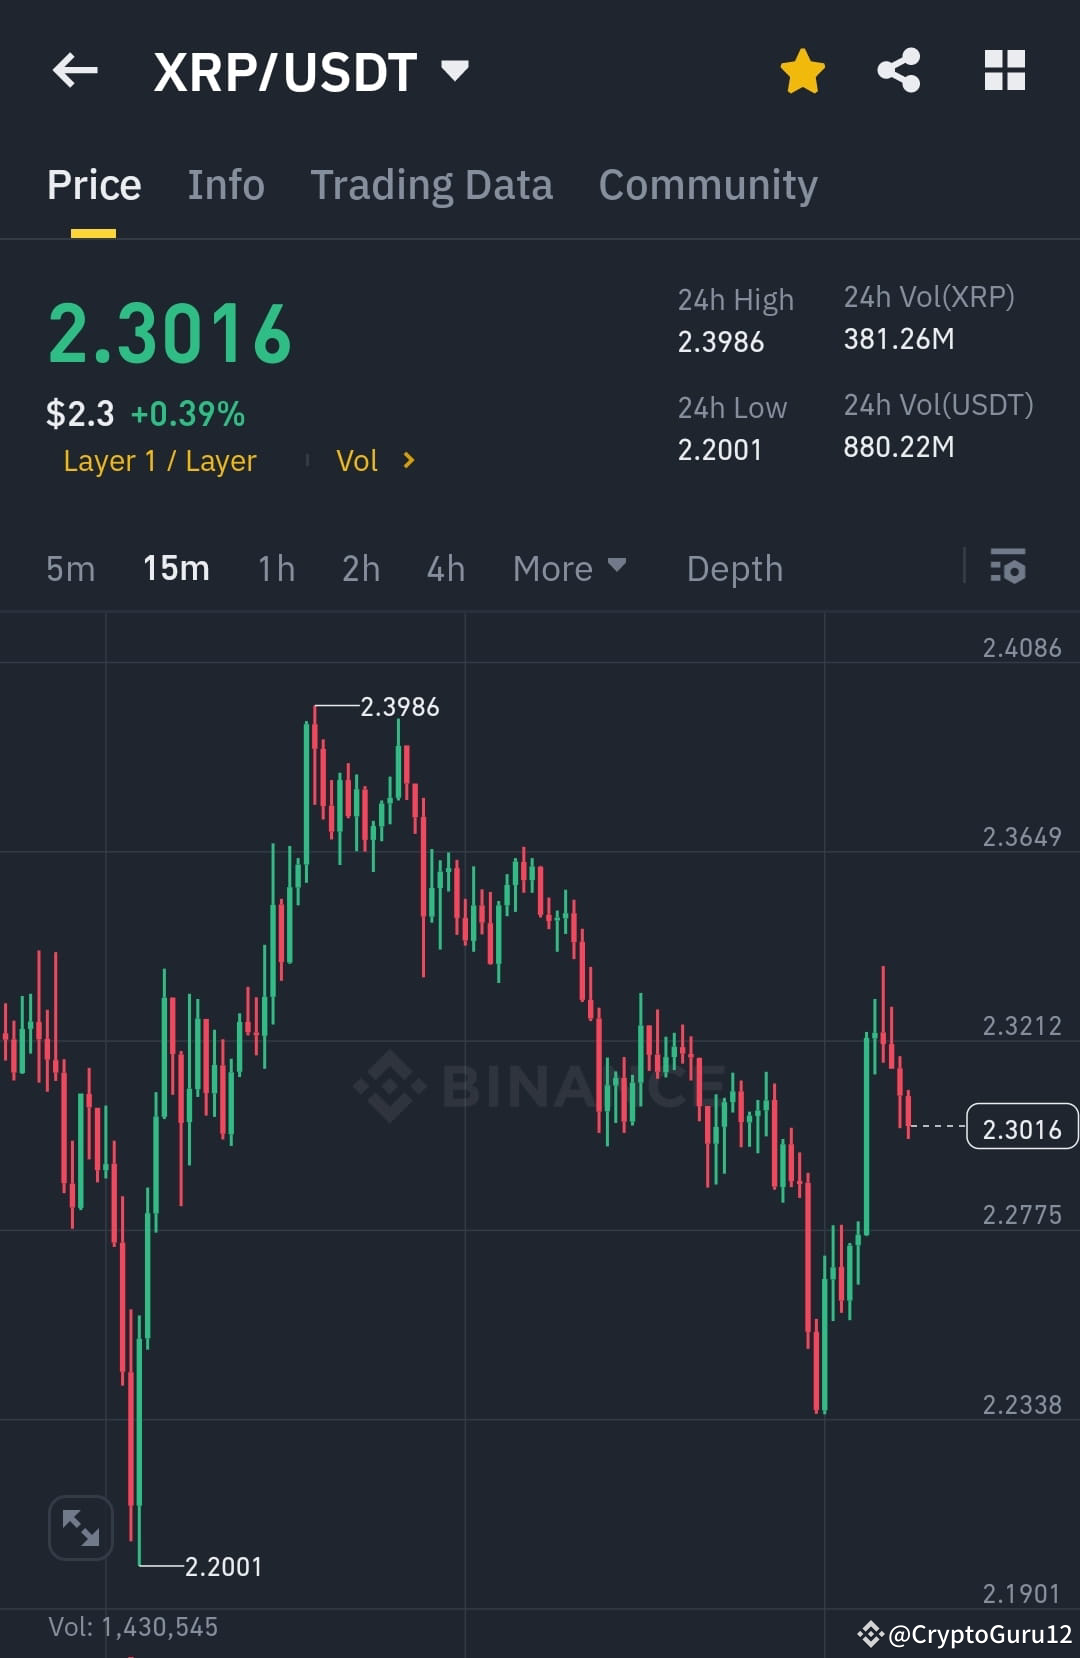Select the 24h High value 2.3986
The height and width of the screenshot is (1658, 1080).
(x=720, y=342)
